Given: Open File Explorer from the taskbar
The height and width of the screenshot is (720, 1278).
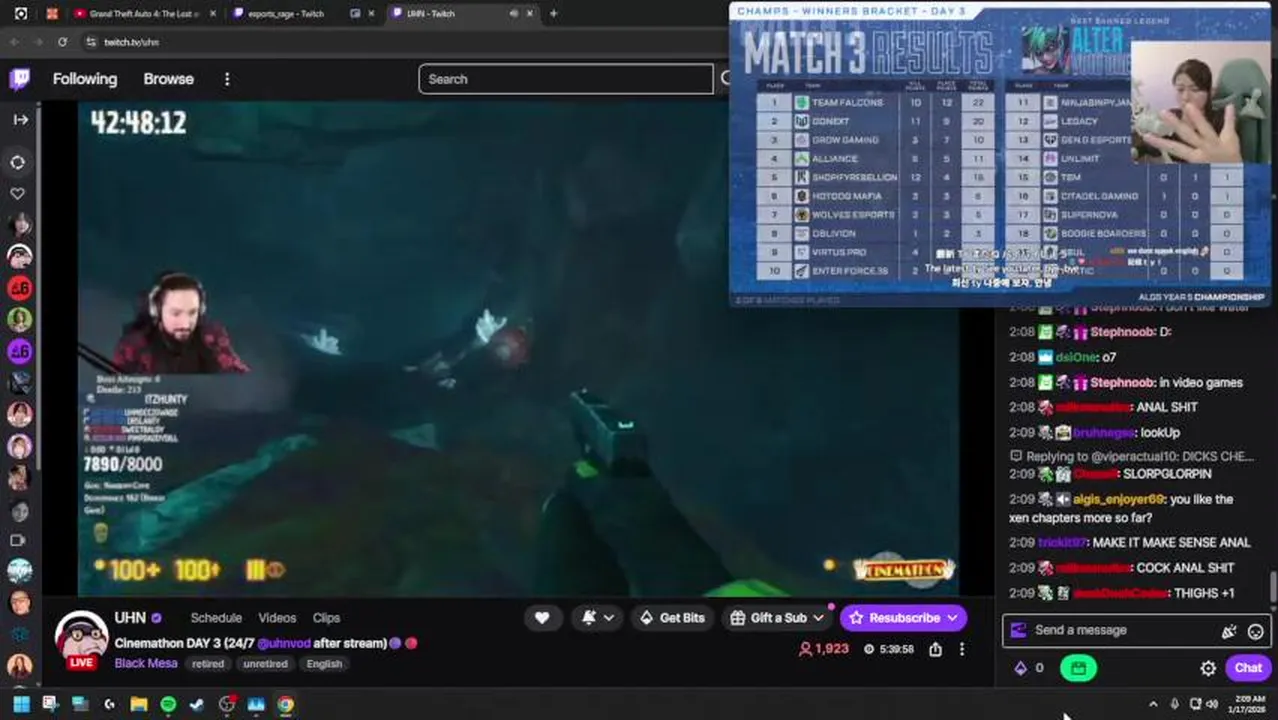Looking at the screenshot, I should pos(138,705).
